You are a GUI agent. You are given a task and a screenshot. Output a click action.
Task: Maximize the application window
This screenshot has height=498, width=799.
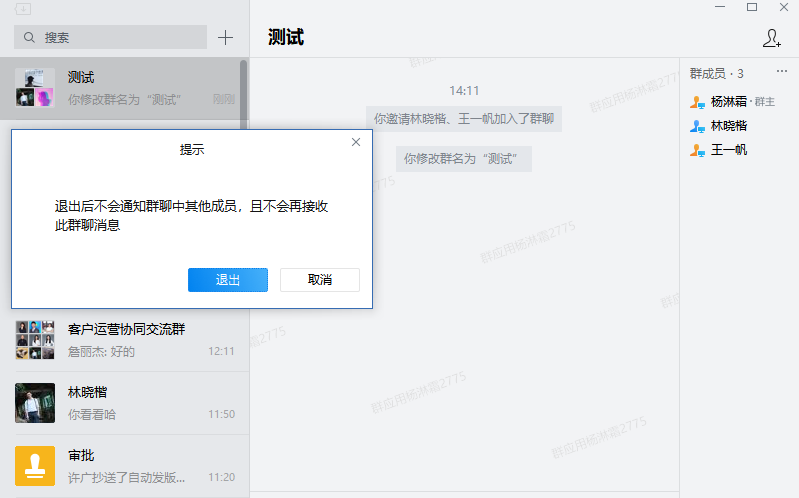752,7
